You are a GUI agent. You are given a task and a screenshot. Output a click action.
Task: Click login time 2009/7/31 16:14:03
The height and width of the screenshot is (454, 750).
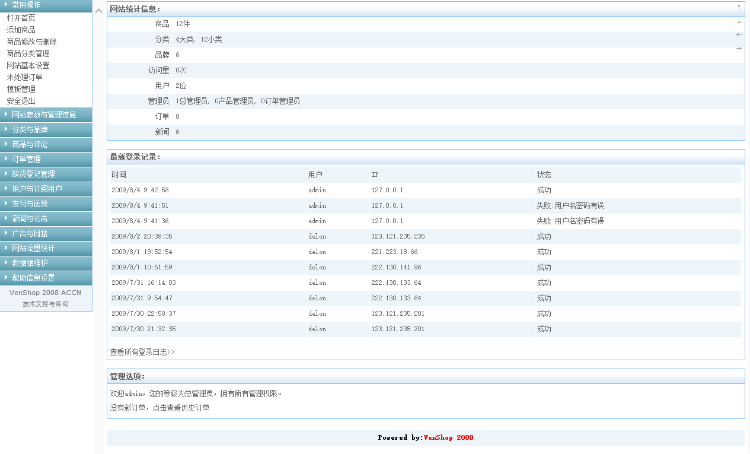point(143,283)
